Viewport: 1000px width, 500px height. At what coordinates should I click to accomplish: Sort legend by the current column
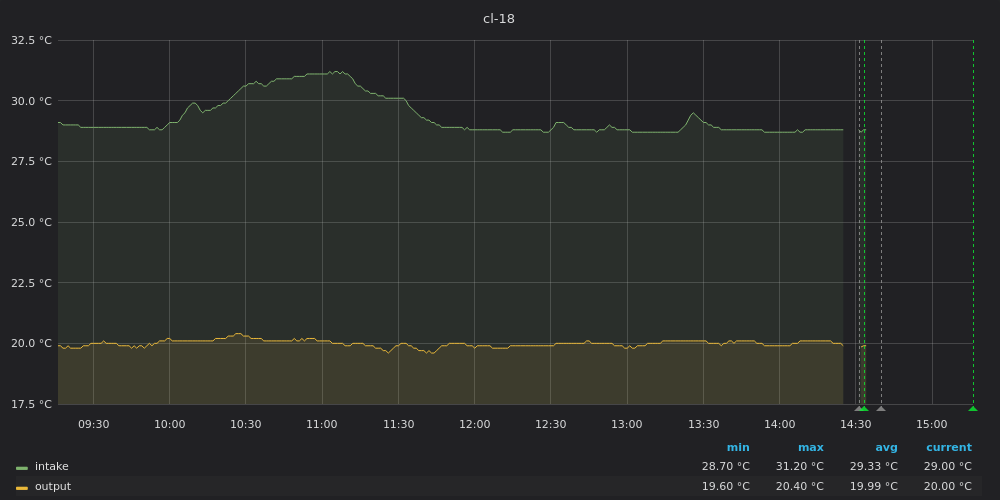[x=948, y=448]
